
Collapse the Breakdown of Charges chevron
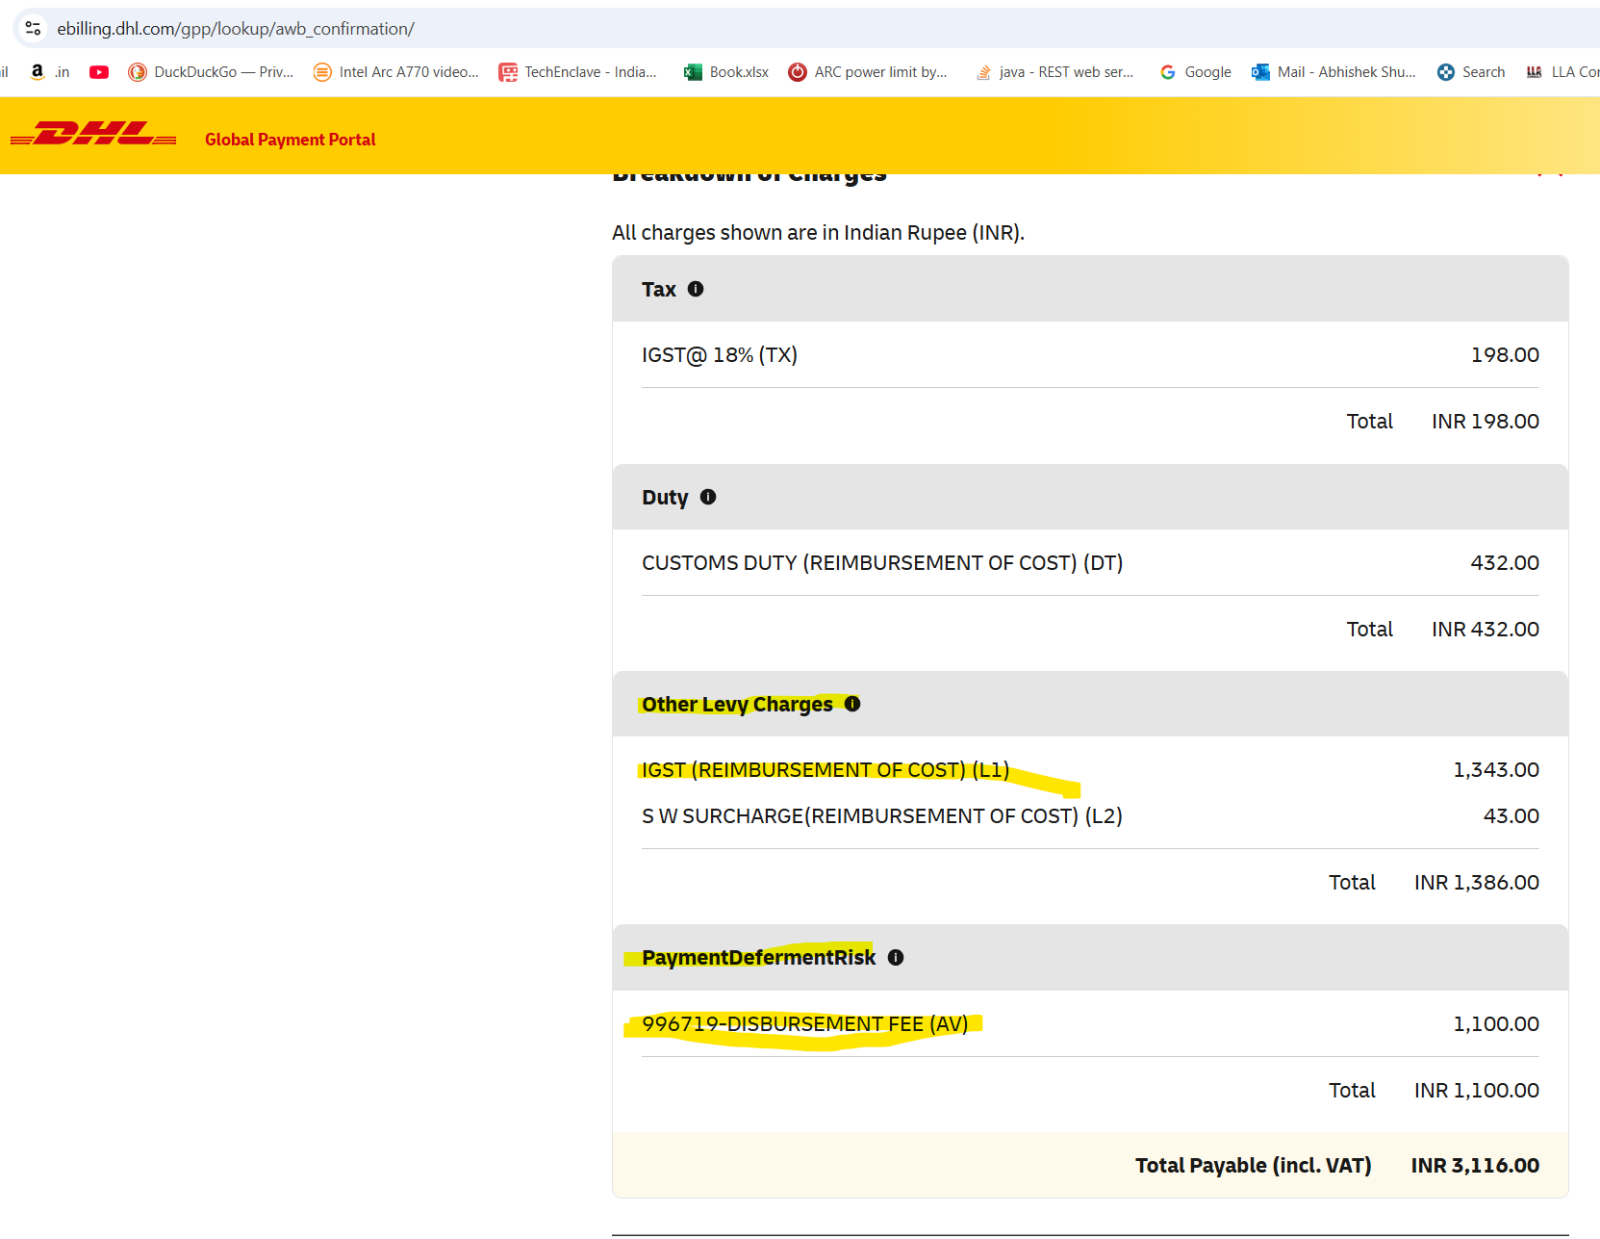tap(1549, 173)
